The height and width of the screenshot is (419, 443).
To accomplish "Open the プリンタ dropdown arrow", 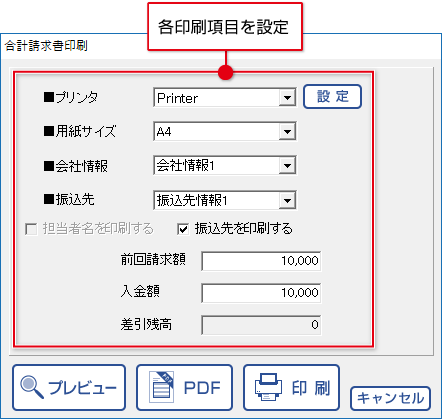I will [x=287, y=98].
